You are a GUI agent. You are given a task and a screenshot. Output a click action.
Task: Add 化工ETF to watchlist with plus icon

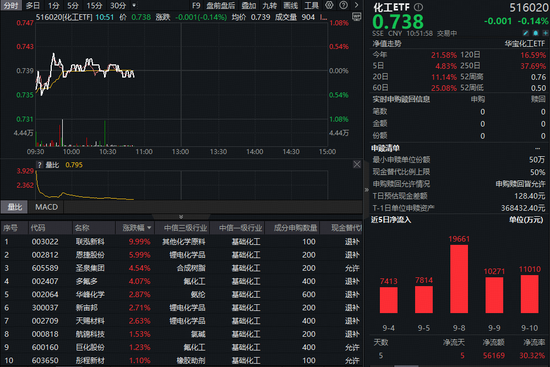[545, 33]
